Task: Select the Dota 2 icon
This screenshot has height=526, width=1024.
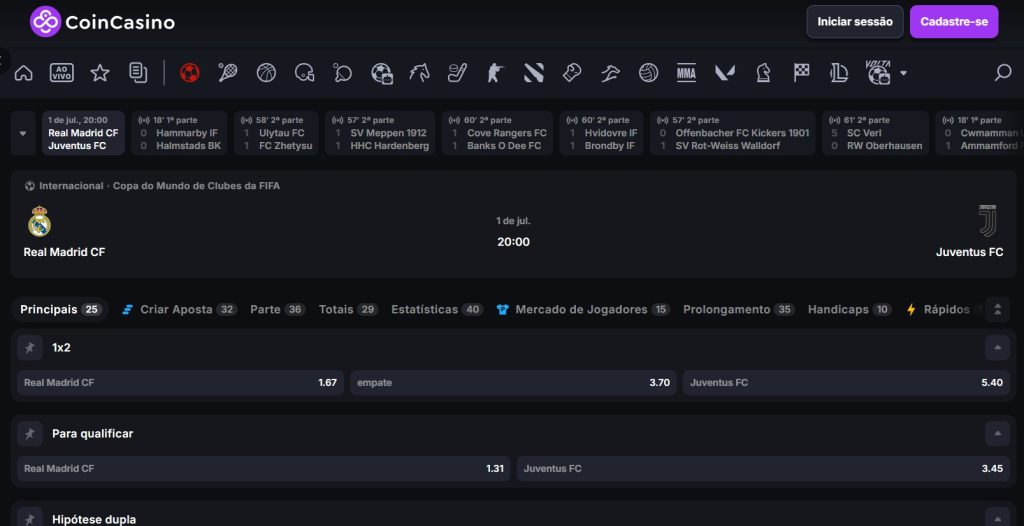Action: pos(534,73)
